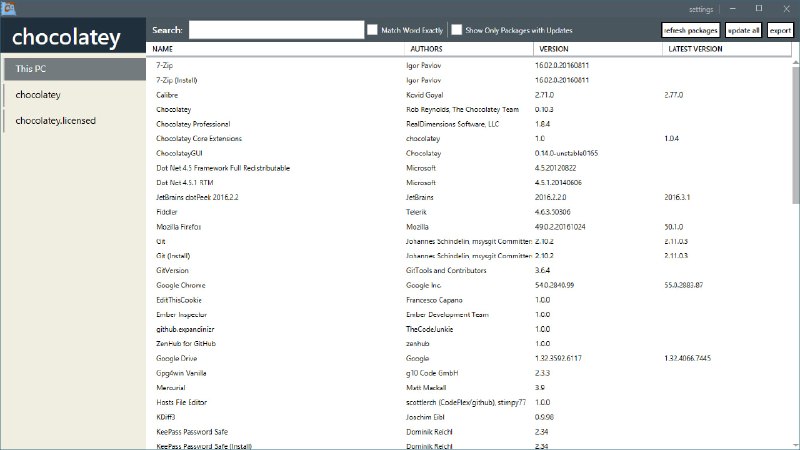Sort by the NAME column header
Screen dimensions: 800x450
point(163,48)
